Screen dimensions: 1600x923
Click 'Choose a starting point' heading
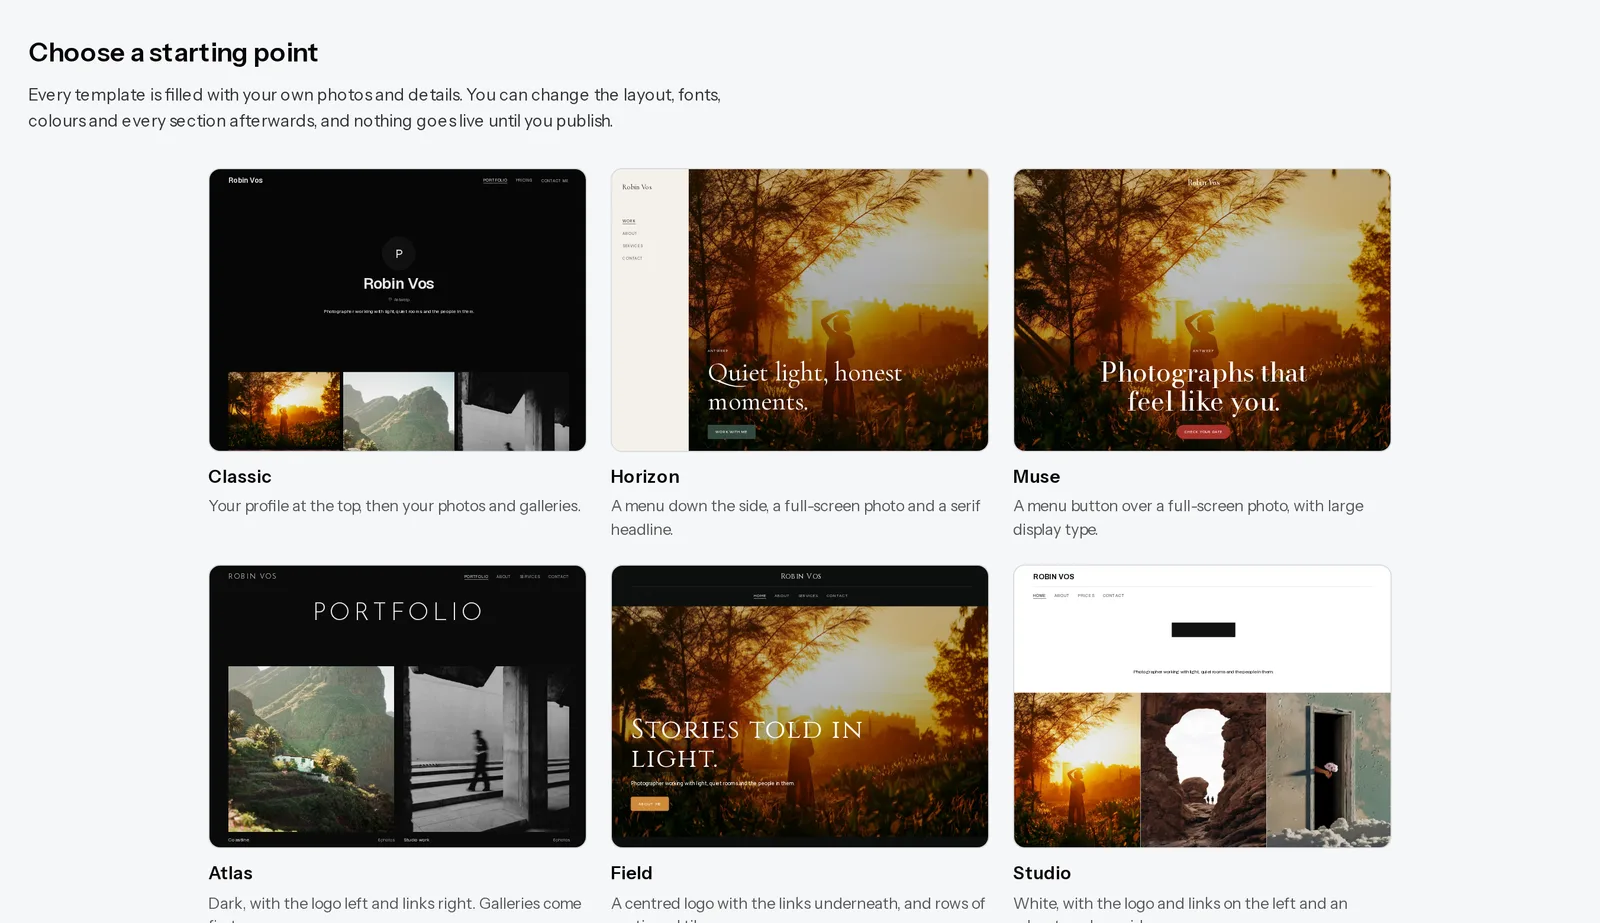pyautogui.click(x=173, y=52)
